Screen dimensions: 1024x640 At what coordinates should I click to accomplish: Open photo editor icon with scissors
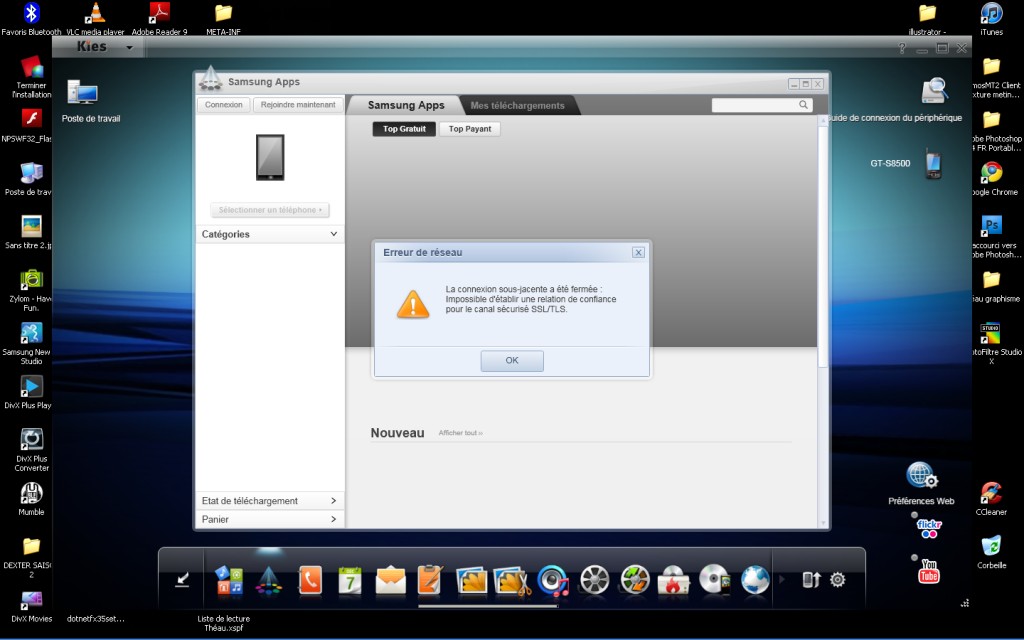coord(513,580)
